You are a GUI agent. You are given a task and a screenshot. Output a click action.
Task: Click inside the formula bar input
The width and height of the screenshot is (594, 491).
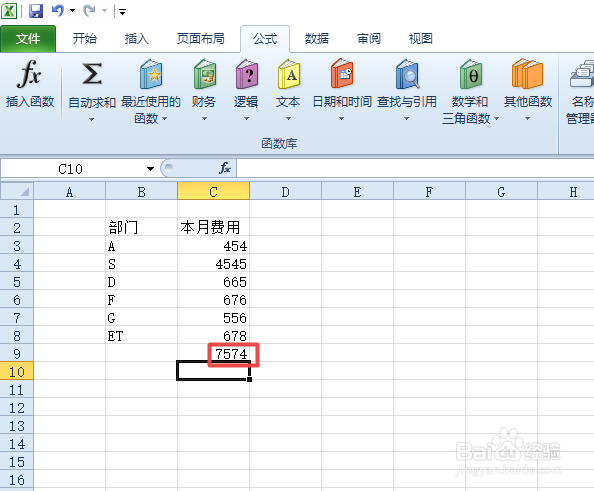[415, 168]
